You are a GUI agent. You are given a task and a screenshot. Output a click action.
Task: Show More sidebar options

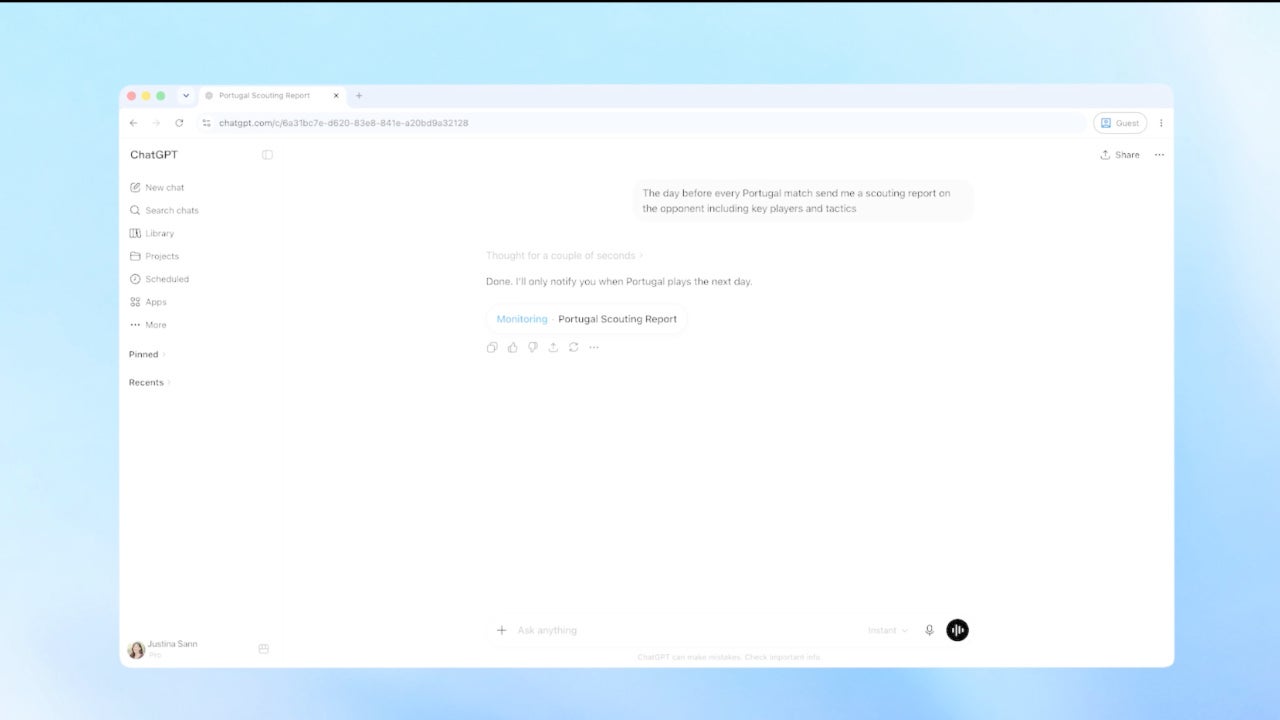148,325
